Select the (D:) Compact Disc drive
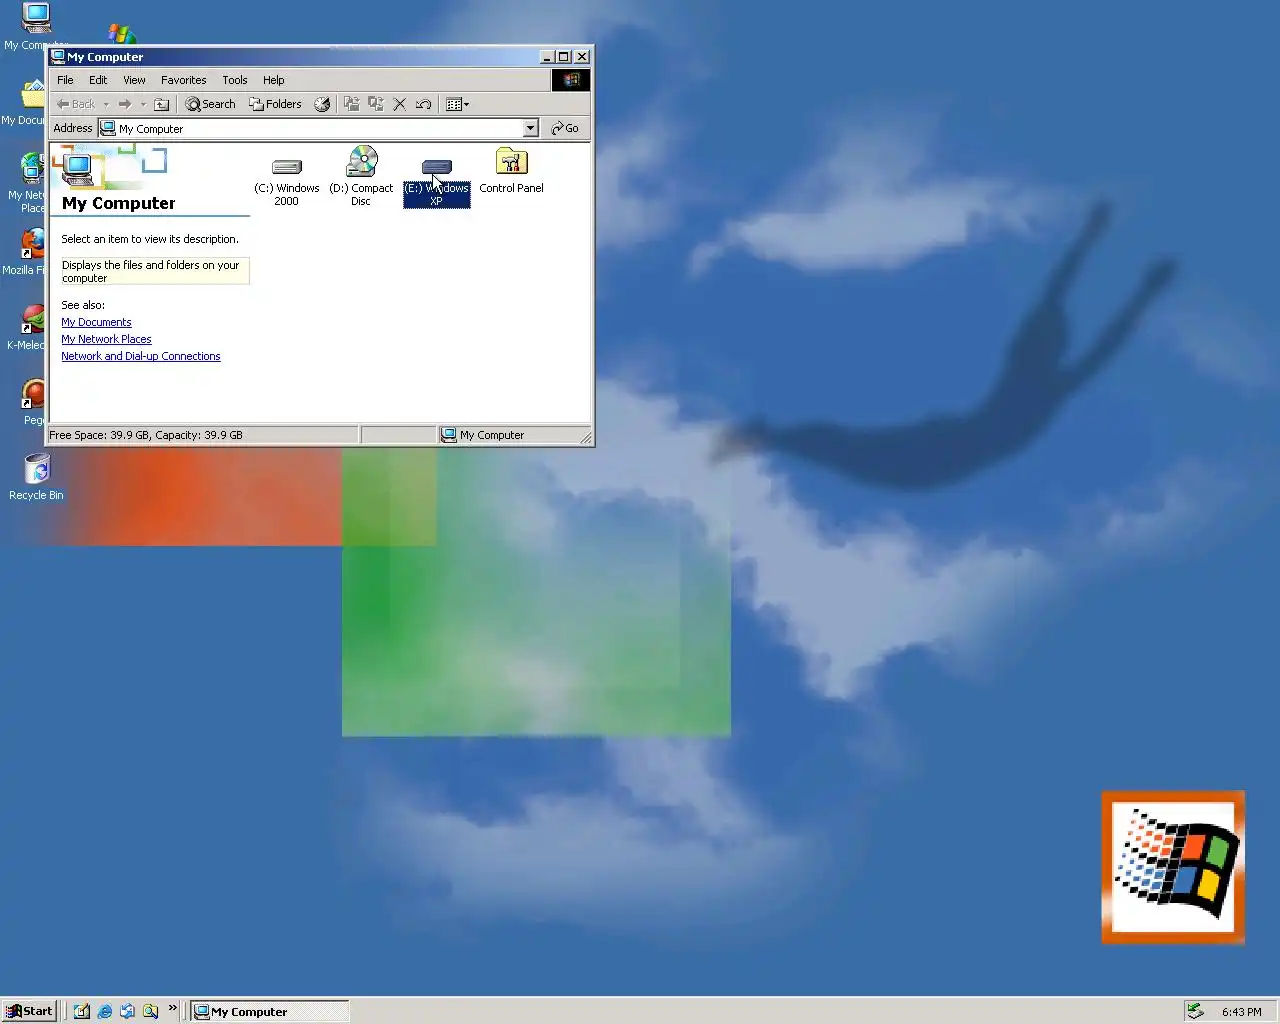The width and height of the screenshot is (1280, 1024). click(x=361, y=177)
